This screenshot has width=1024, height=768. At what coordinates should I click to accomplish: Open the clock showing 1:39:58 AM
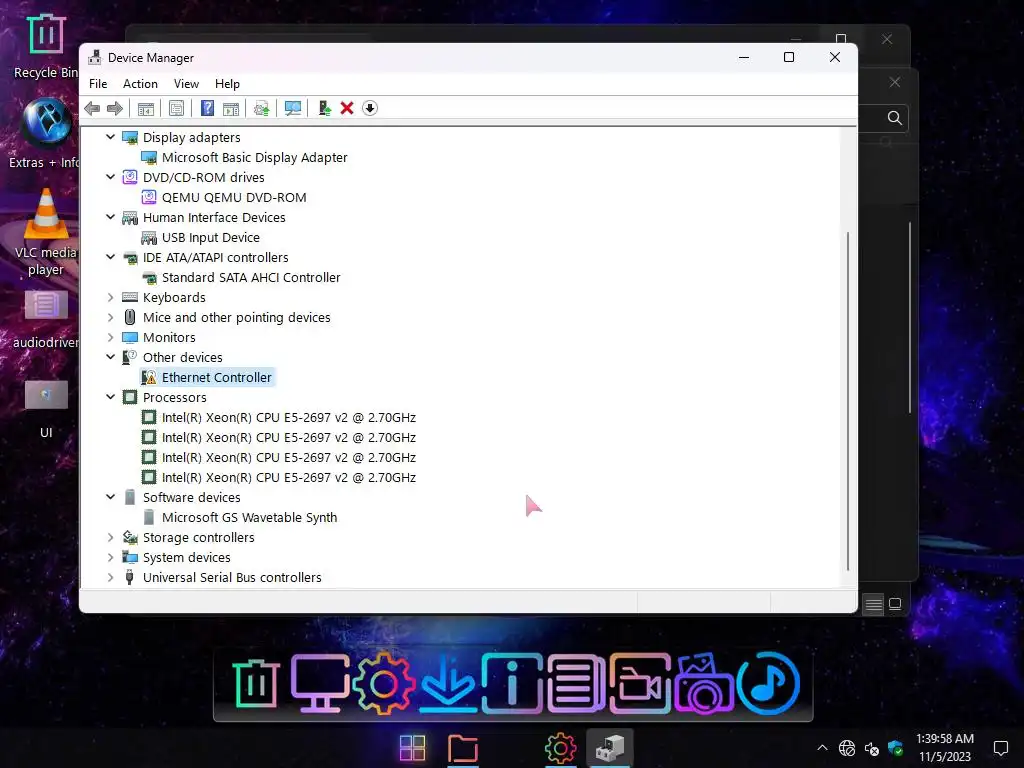click(x=945, y=748)
